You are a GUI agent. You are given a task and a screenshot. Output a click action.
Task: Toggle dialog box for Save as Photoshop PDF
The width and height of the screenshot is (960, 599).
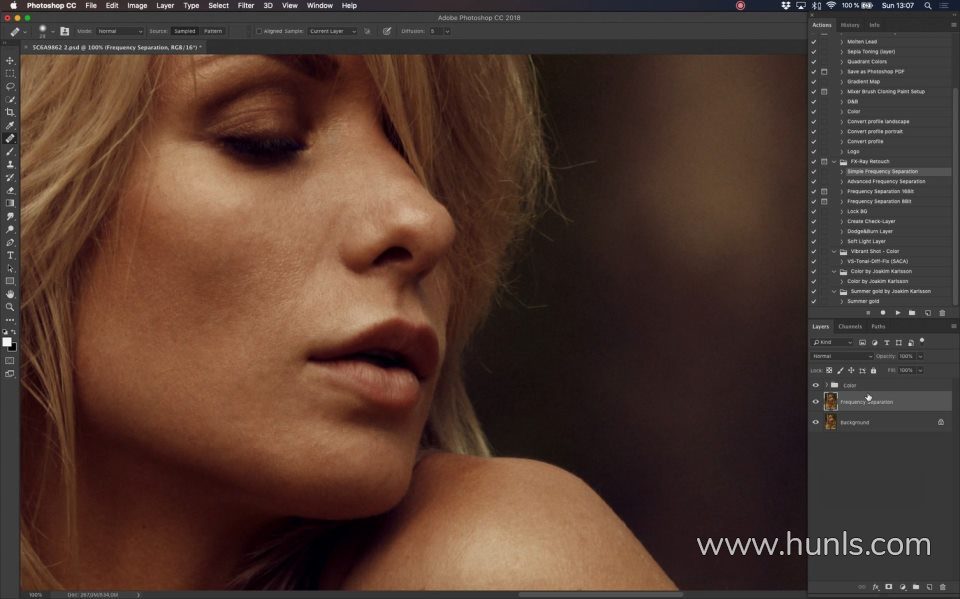click(x=824, y=72)
